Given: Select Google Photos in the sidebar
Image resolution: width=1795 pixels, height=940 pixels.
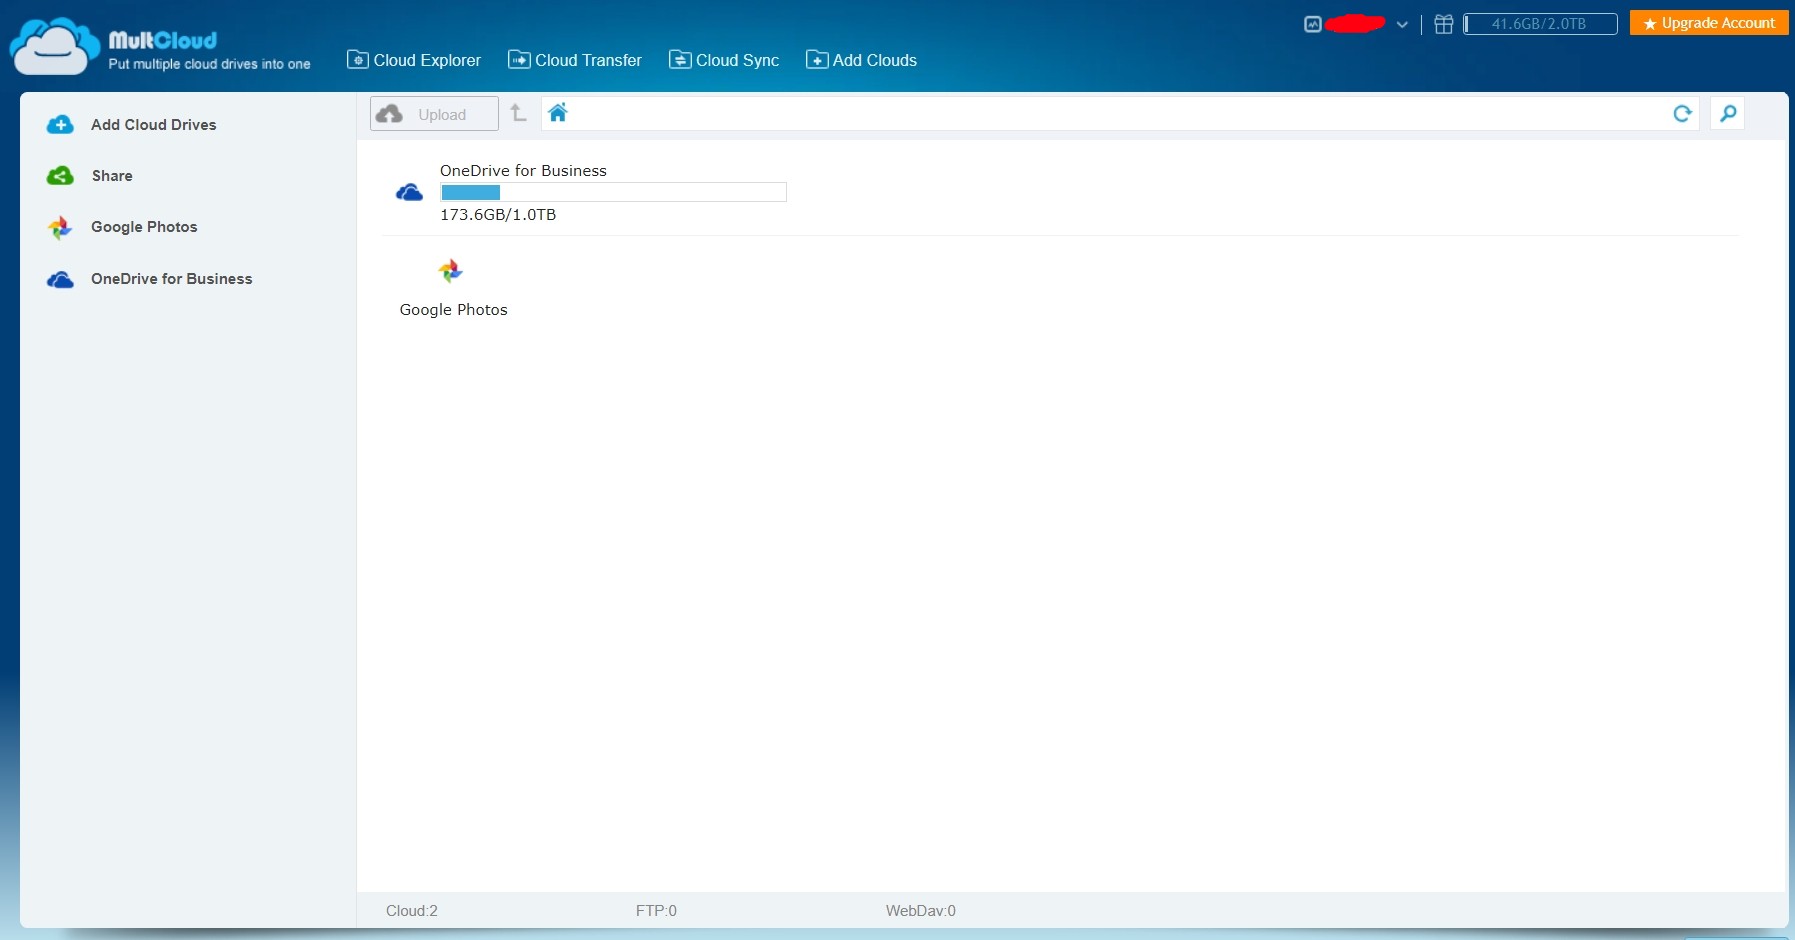Looking at the screenshot, I should click(x=122, y=227).
